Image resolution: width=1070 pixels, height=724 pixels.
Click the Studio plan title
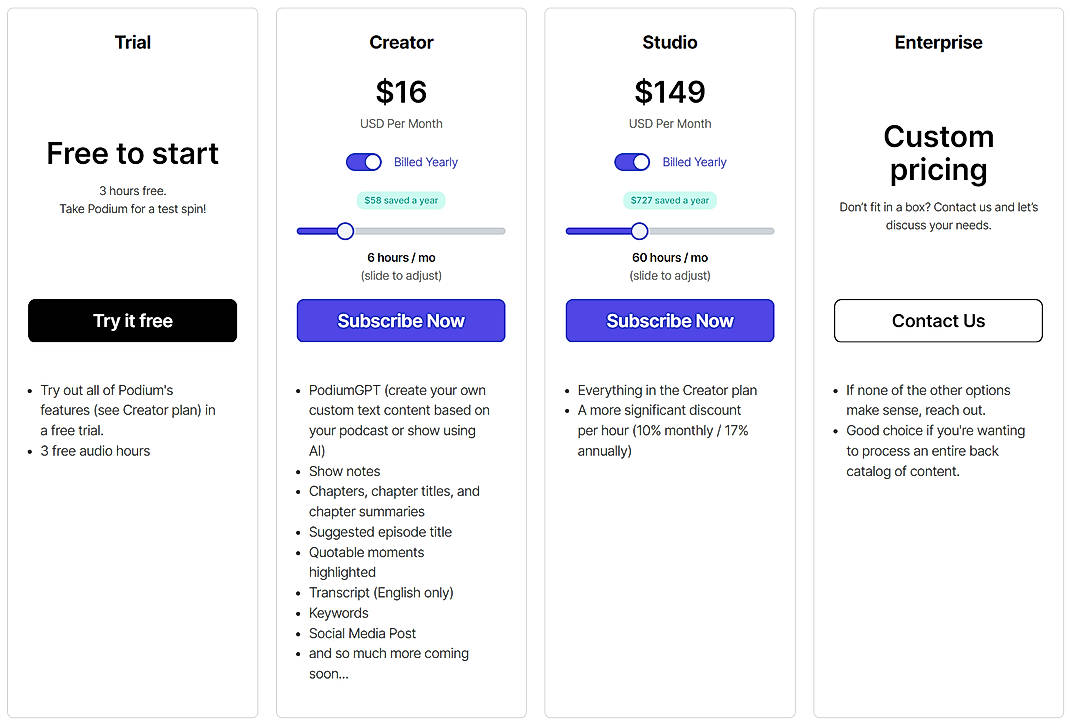coord(669,42)
